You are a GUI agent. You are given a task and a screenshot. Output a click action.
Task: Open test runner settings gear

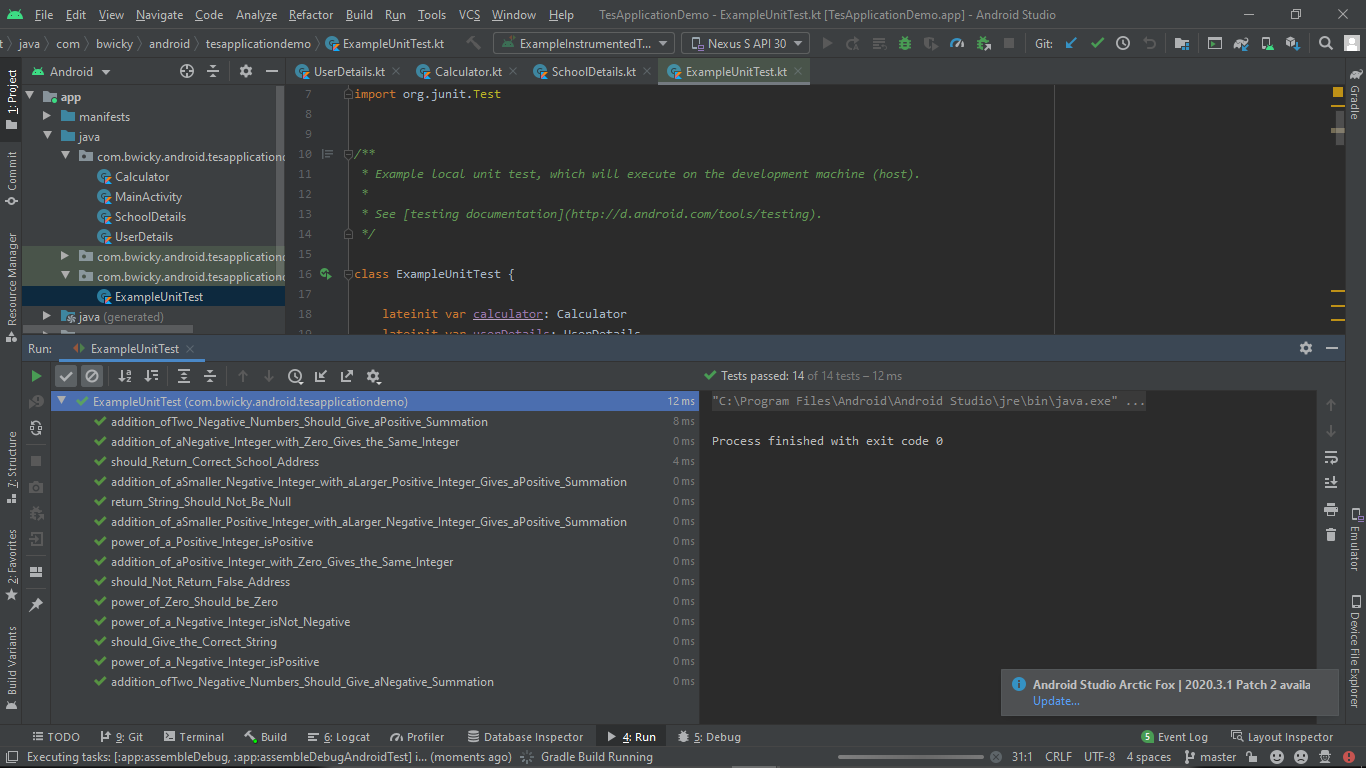point(373,376)
